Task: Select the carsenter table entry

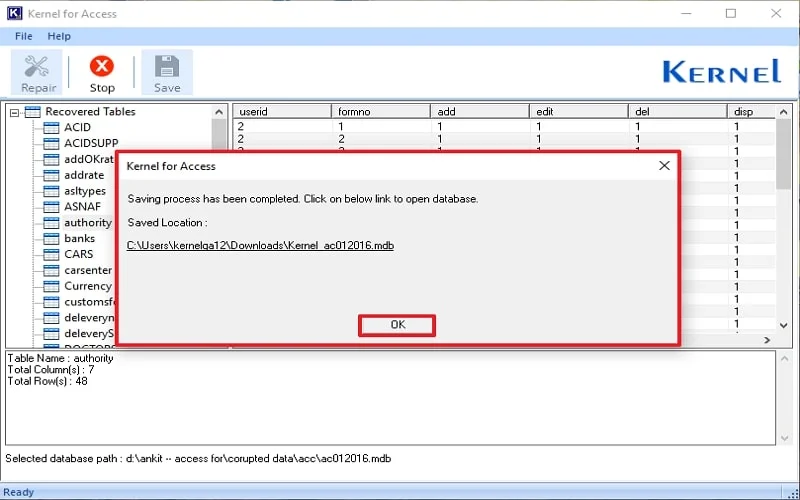Action: (88, 270)
